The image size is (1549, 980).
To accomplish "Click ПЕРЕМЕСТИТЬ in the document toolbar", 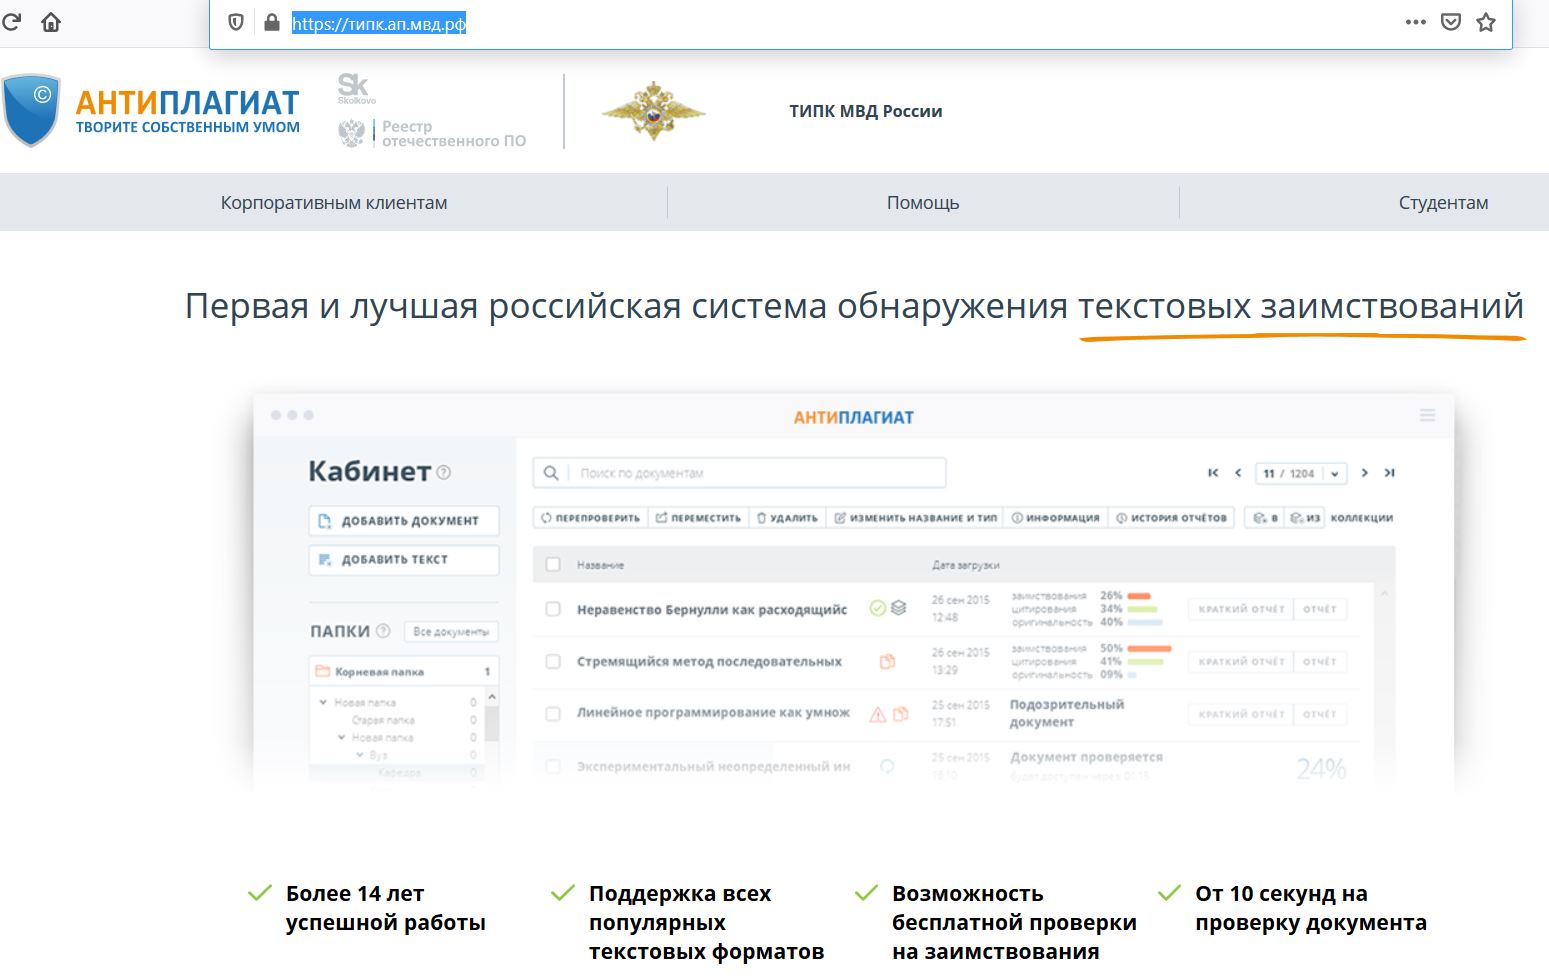I will point(698,518).
